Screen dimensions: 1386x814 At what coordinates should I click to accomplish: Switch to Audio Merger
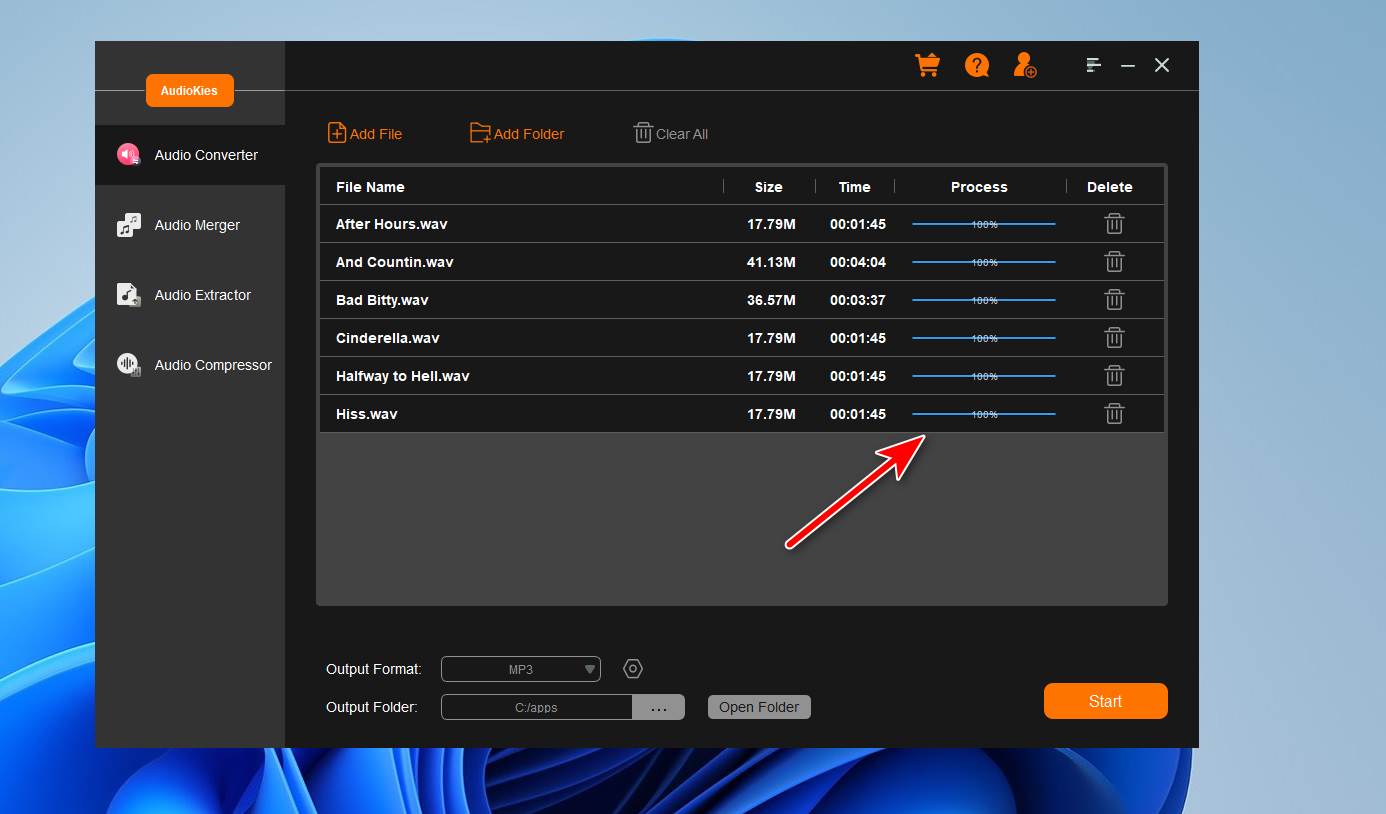190,225
